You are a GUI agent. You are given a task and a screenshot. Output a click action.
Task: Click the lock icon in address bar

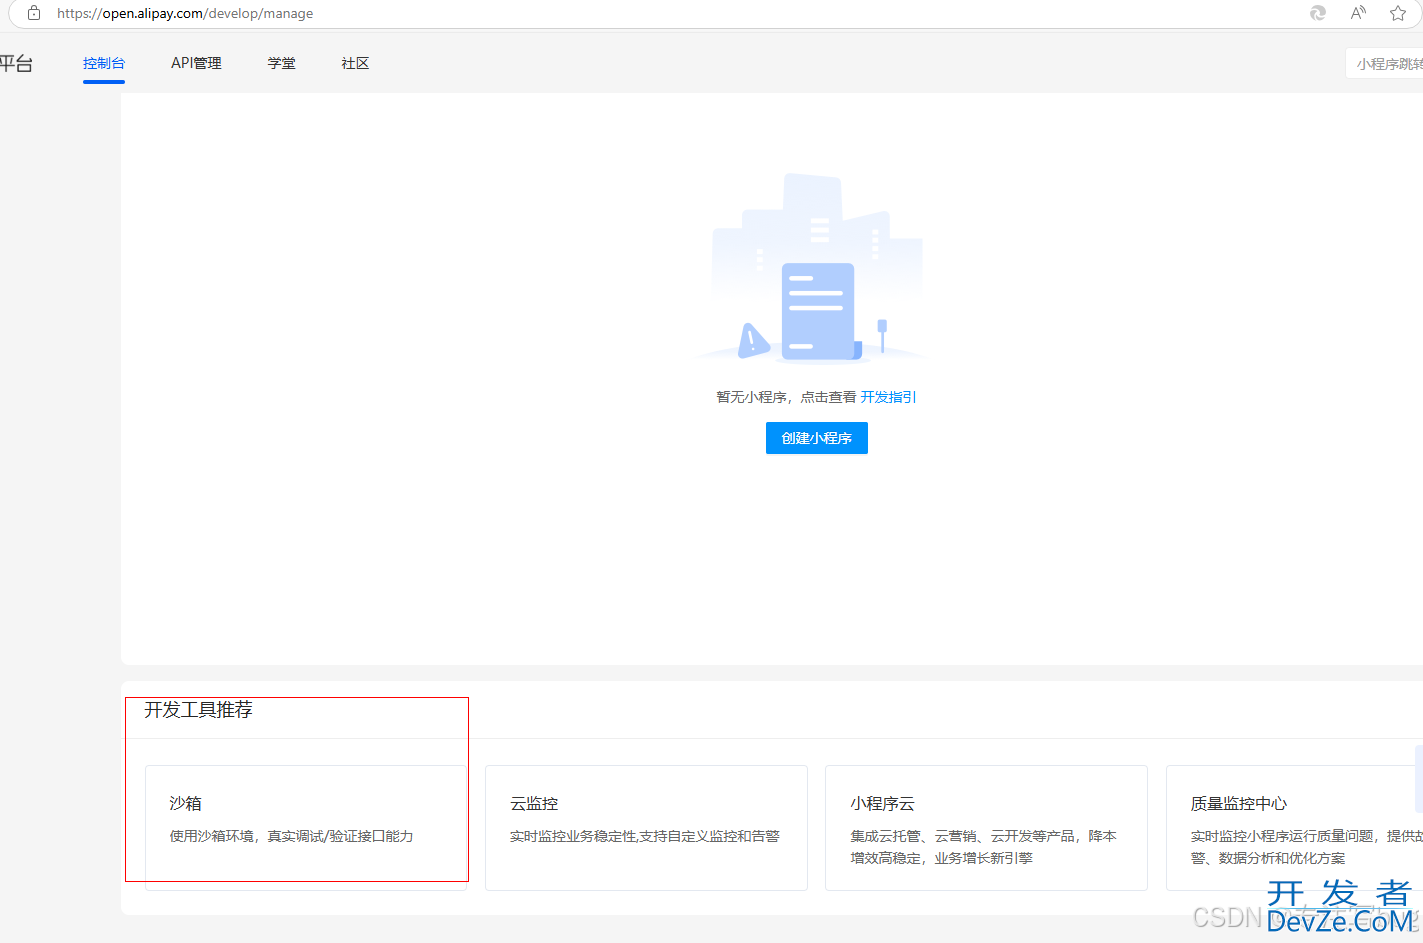(34, 13)
